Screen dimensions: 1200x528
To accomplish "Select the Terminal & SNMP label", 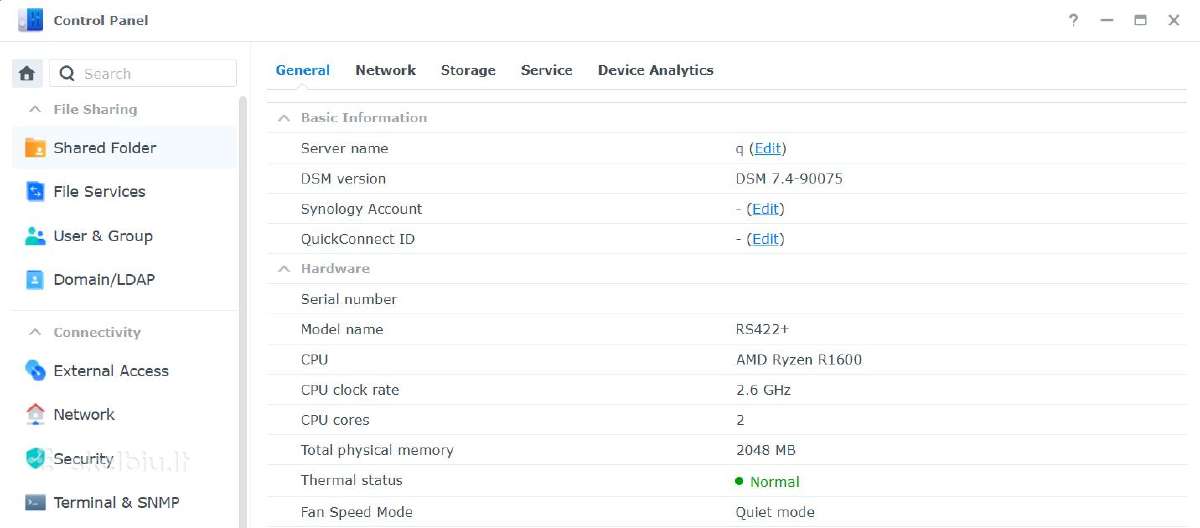I will click(x=116, y=502).
